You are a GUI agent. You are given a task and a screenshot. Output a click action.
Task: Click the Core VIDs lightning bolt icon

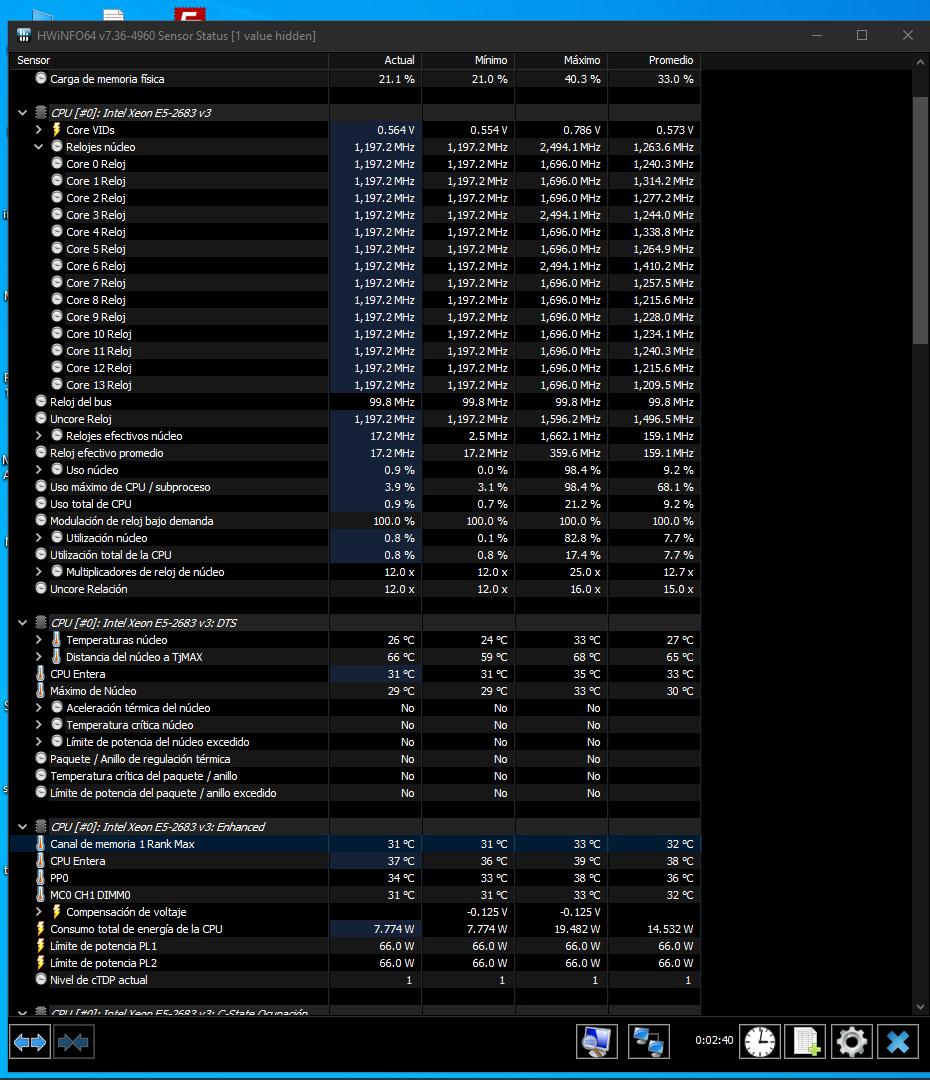57,129
